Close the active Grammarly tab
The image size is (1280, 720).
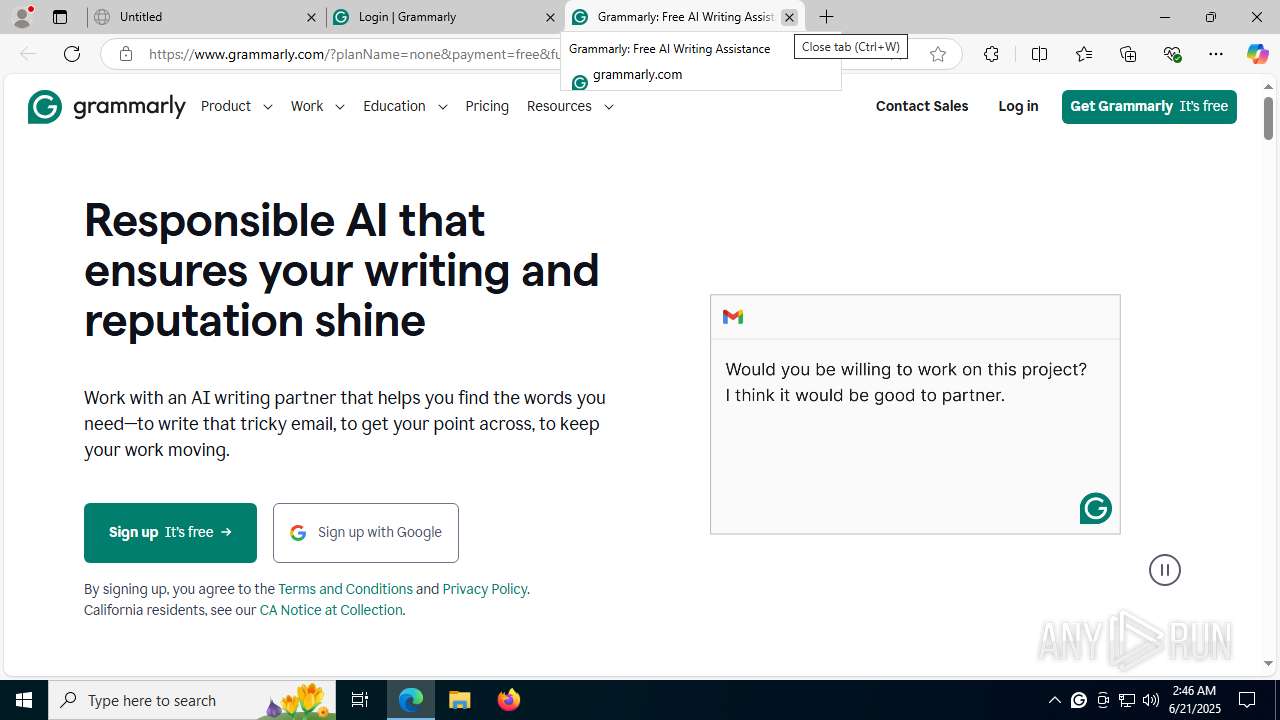pyautogui.click(x=789, y=17)
